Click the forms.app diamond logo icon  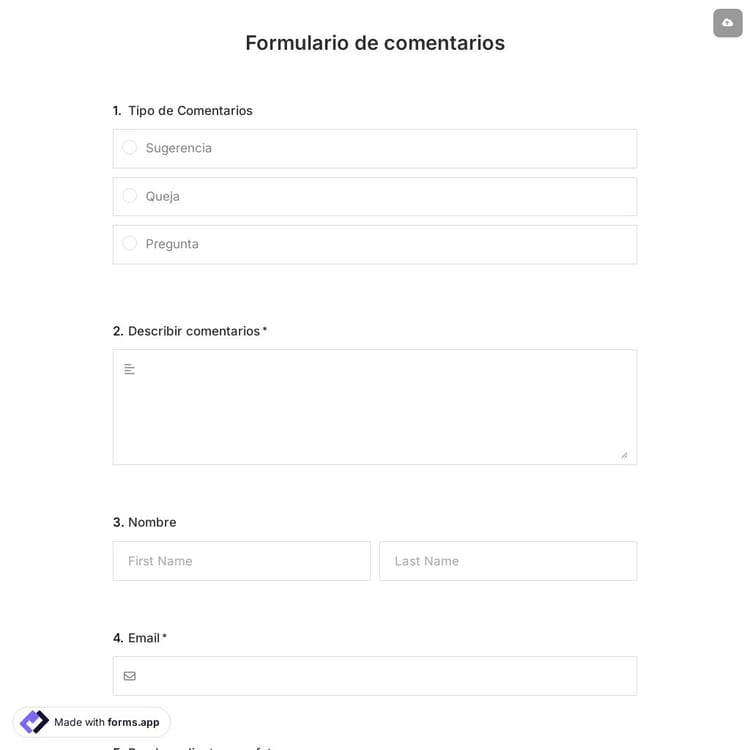pyautogui.click(x=34, y=722)
